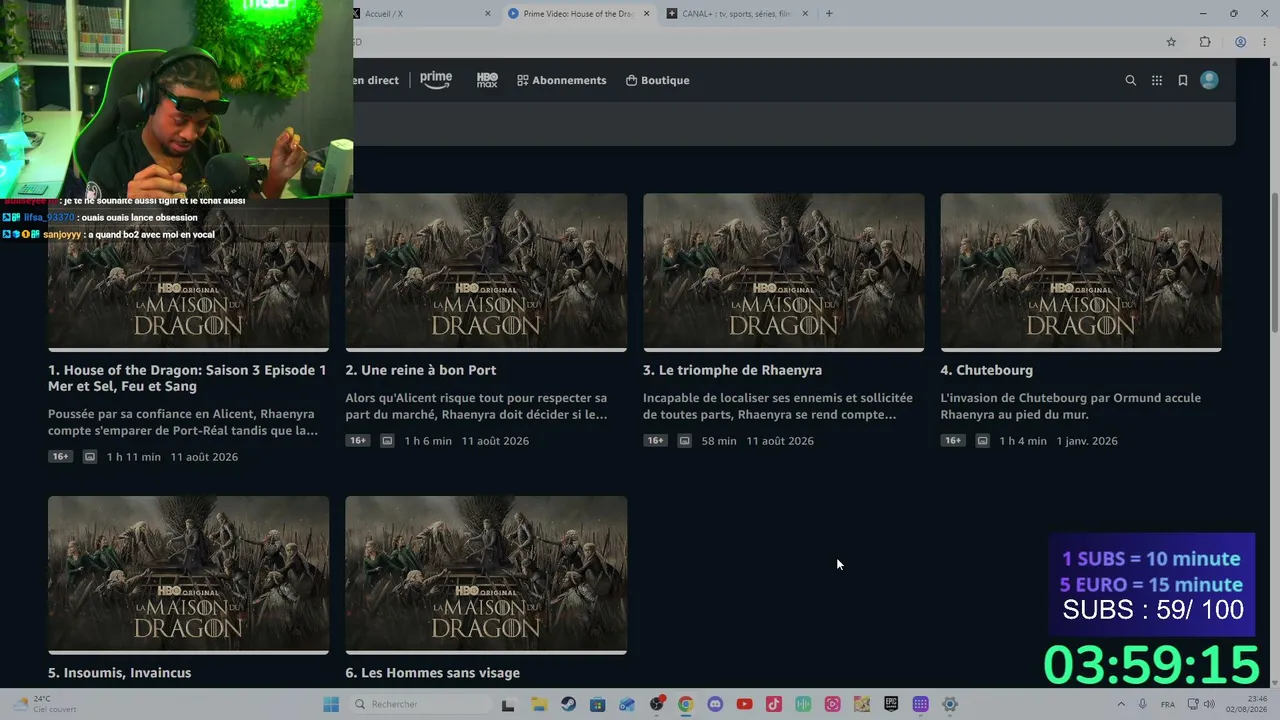Screen dimensions: 1280x720
Task: Open the Chrome extensions puzzle icon
Action: coord(1205,42)
